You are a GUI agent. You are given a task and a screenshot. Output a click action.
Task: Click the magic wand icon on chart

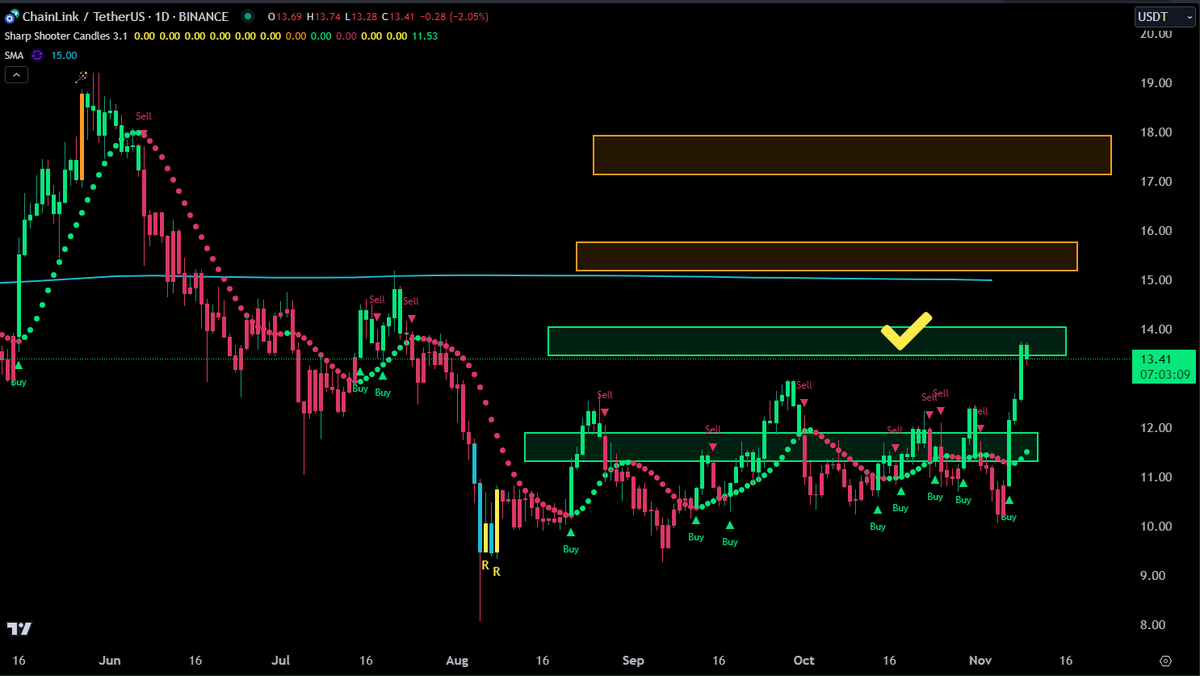pos(82,77)
